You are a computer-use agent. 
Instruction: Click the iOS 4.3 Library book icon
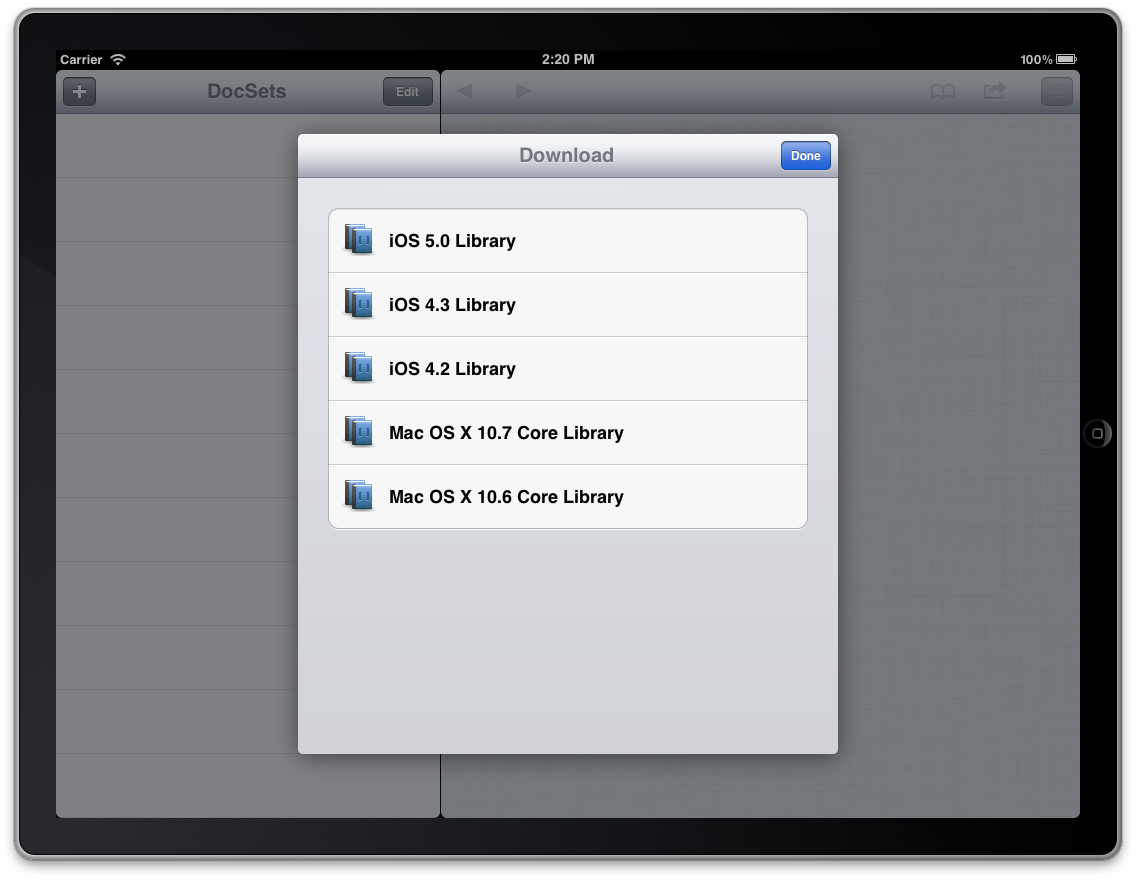[359, 303]
